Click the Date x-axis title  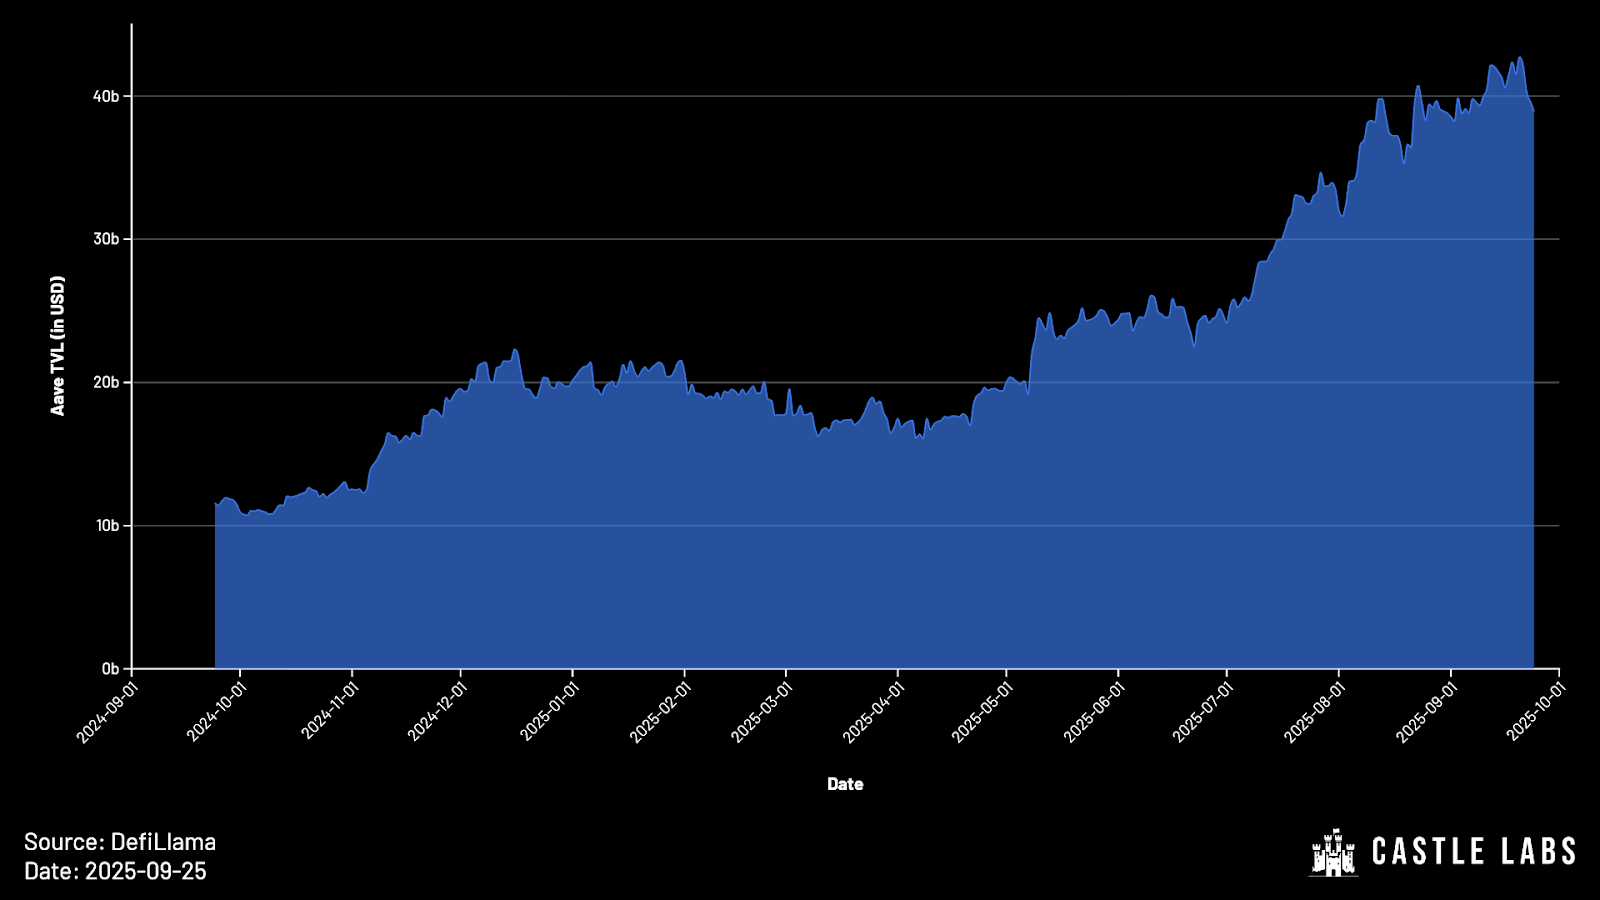tap(845, 784)
